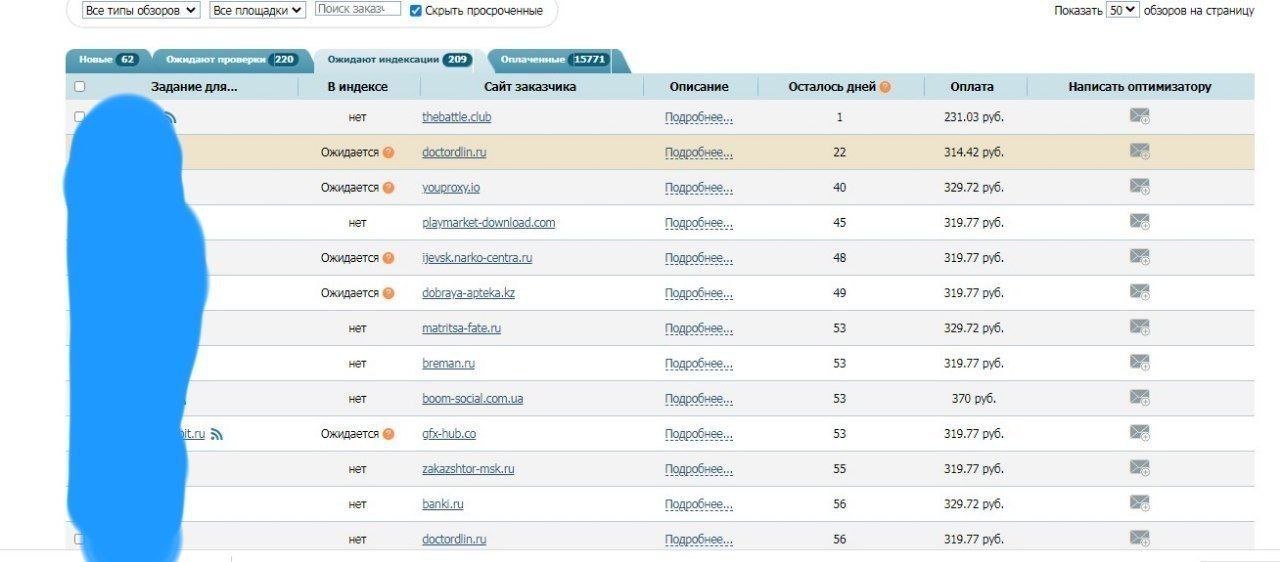1280x562 pixels.
Task: Click the В индексе column header
Action: (x=358, y=87)
